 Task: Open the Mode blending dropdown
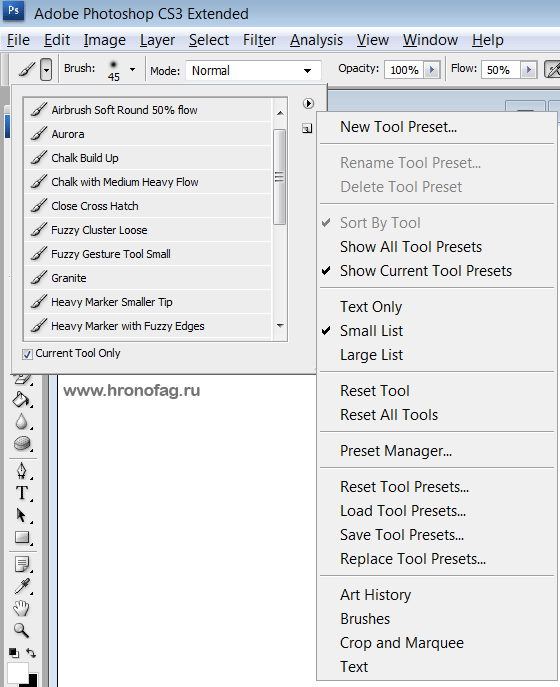click(x=253, y=71)
